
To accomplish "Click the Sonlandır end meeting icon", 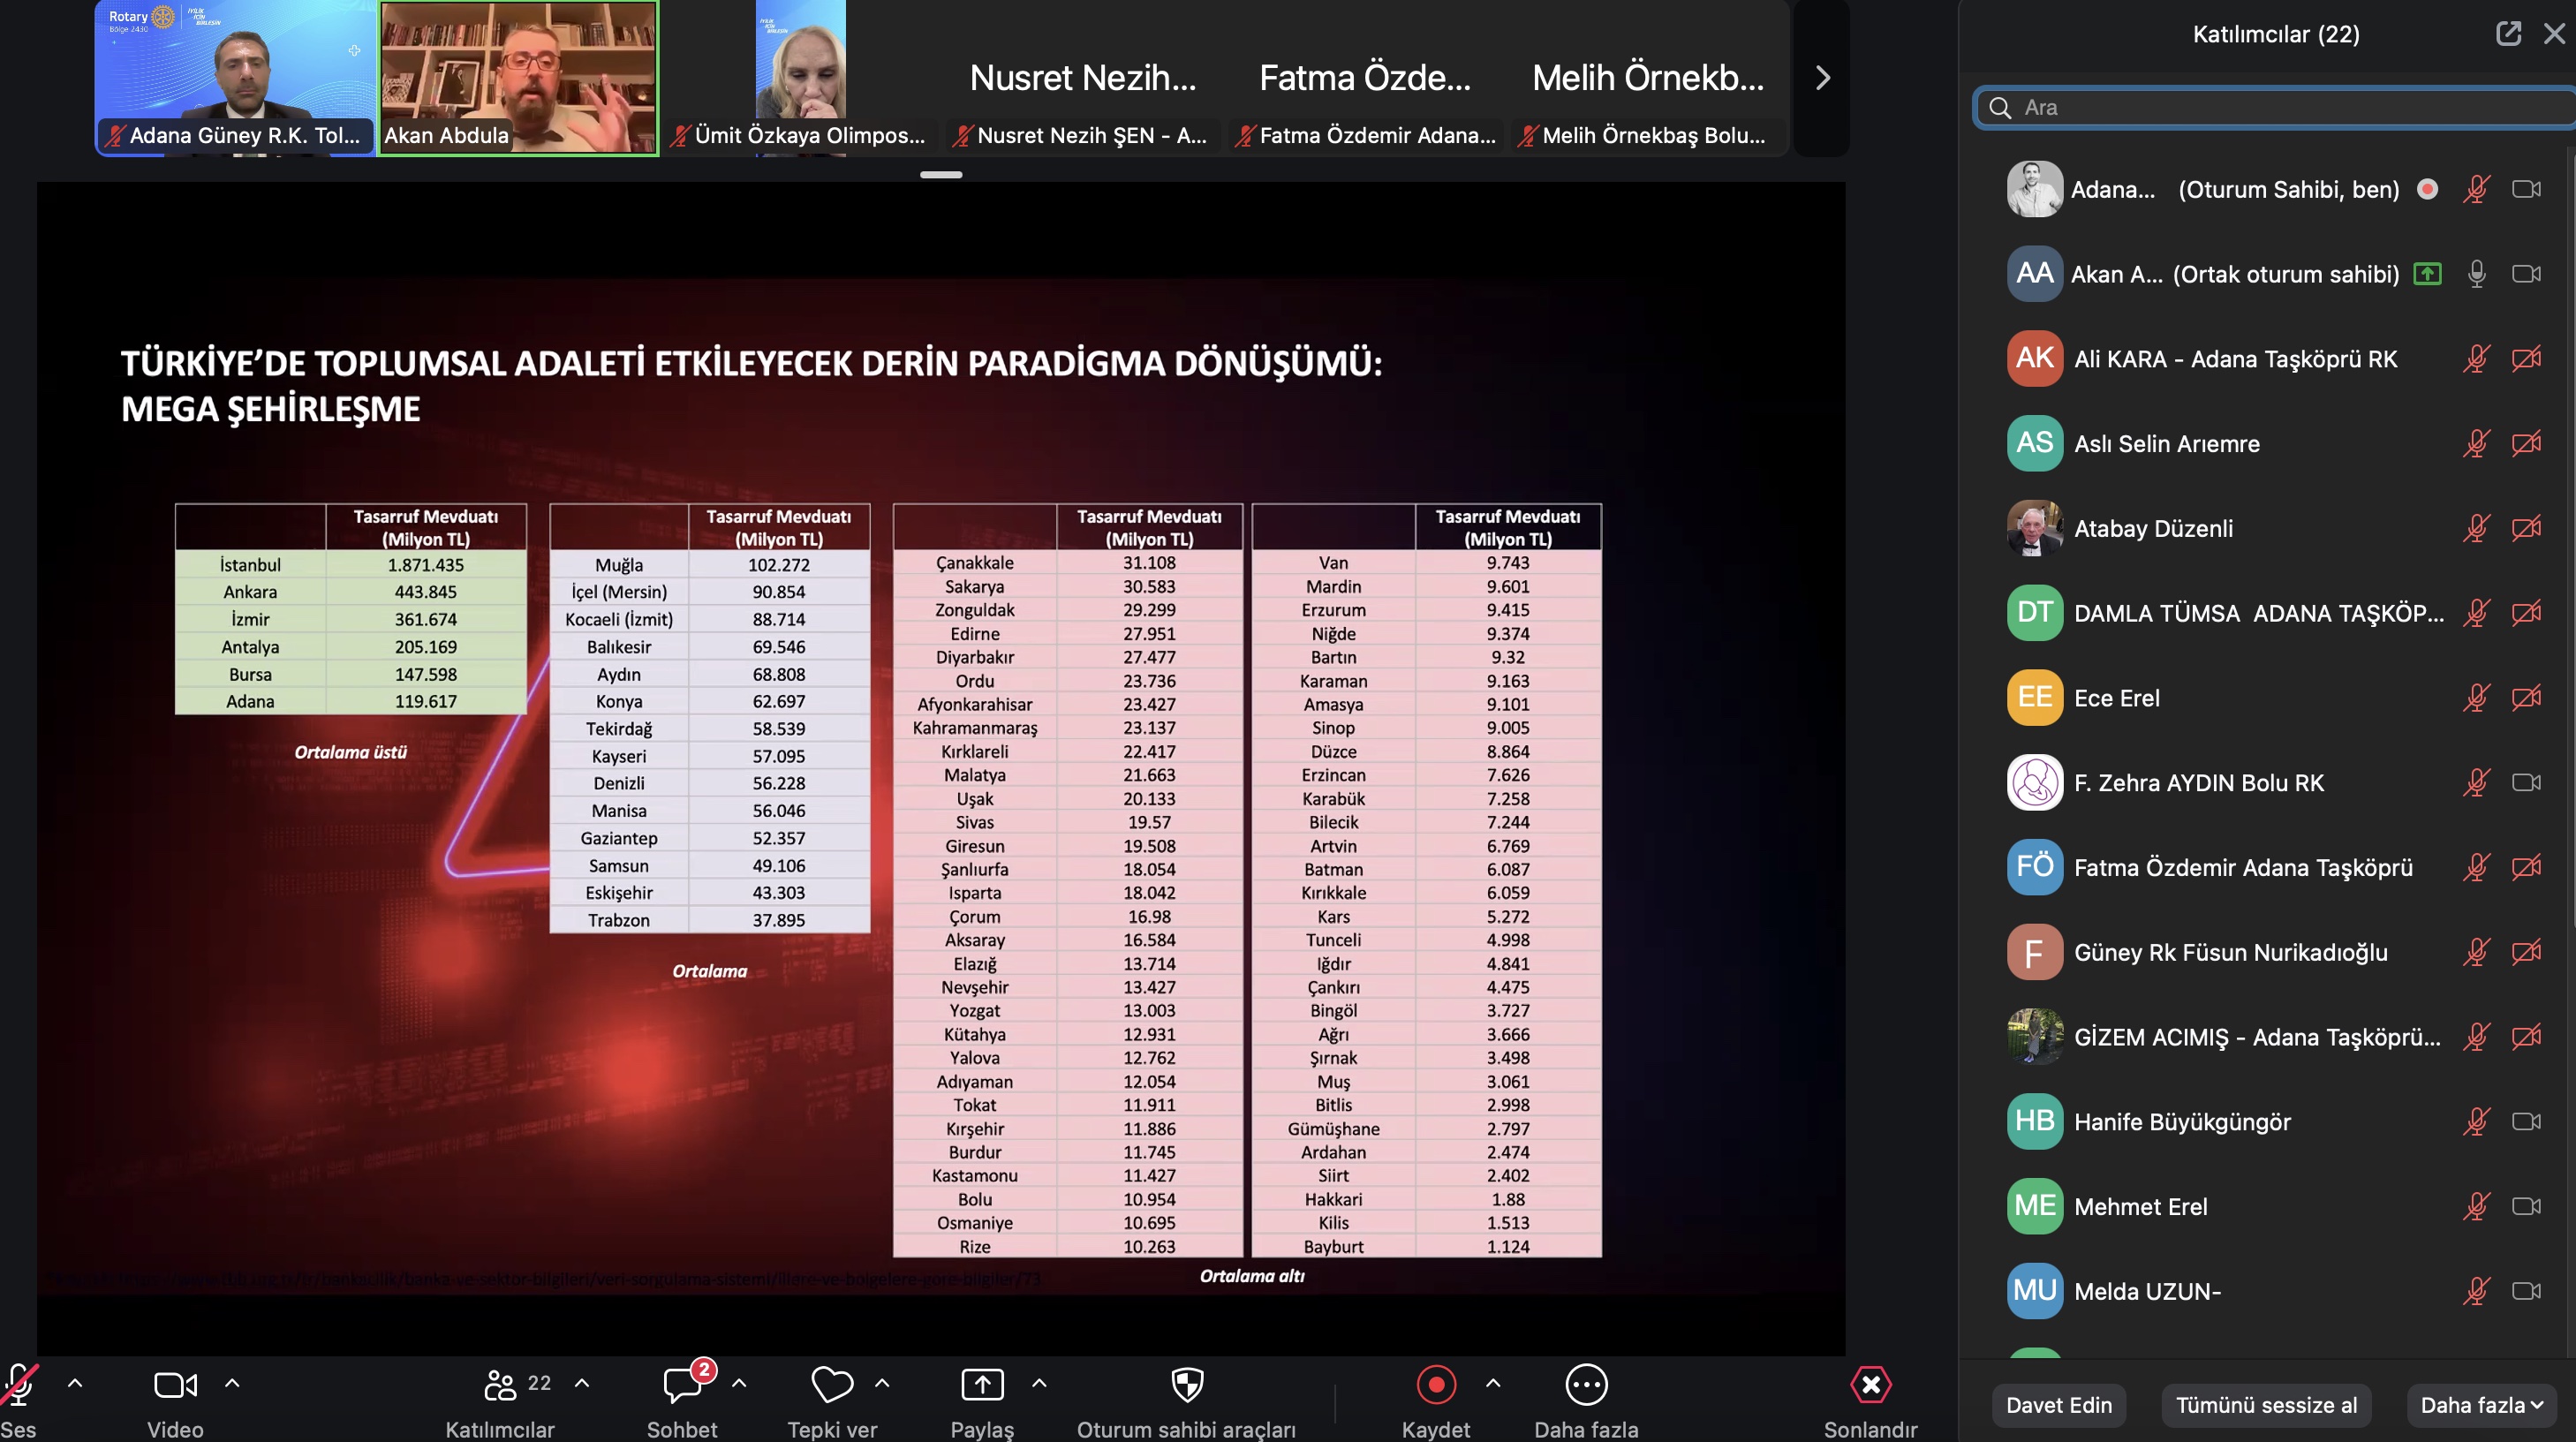I will coord(1870,1386).
